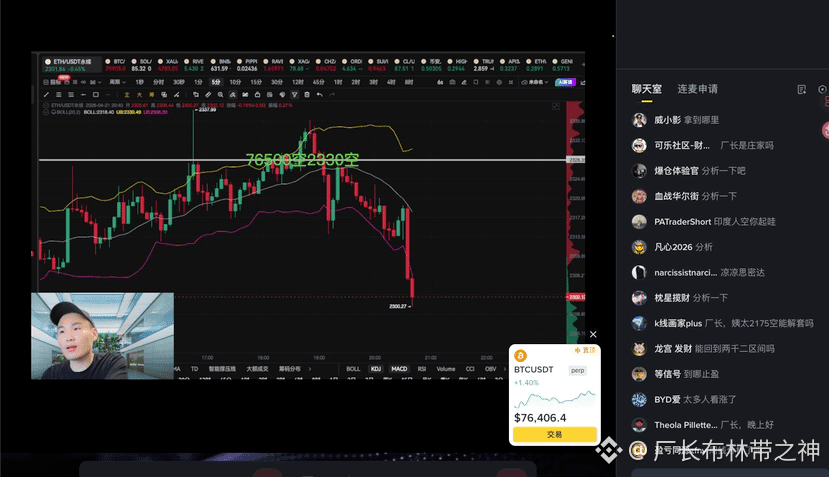Open the 未命名 layout dropdown
This screenshot has height=477, width=829.
(x=535, y=82)
